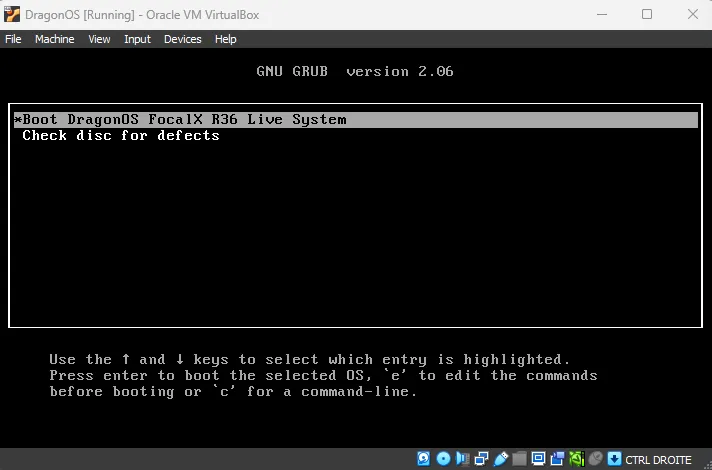Open the Machine menu

(x=54, y=39)
